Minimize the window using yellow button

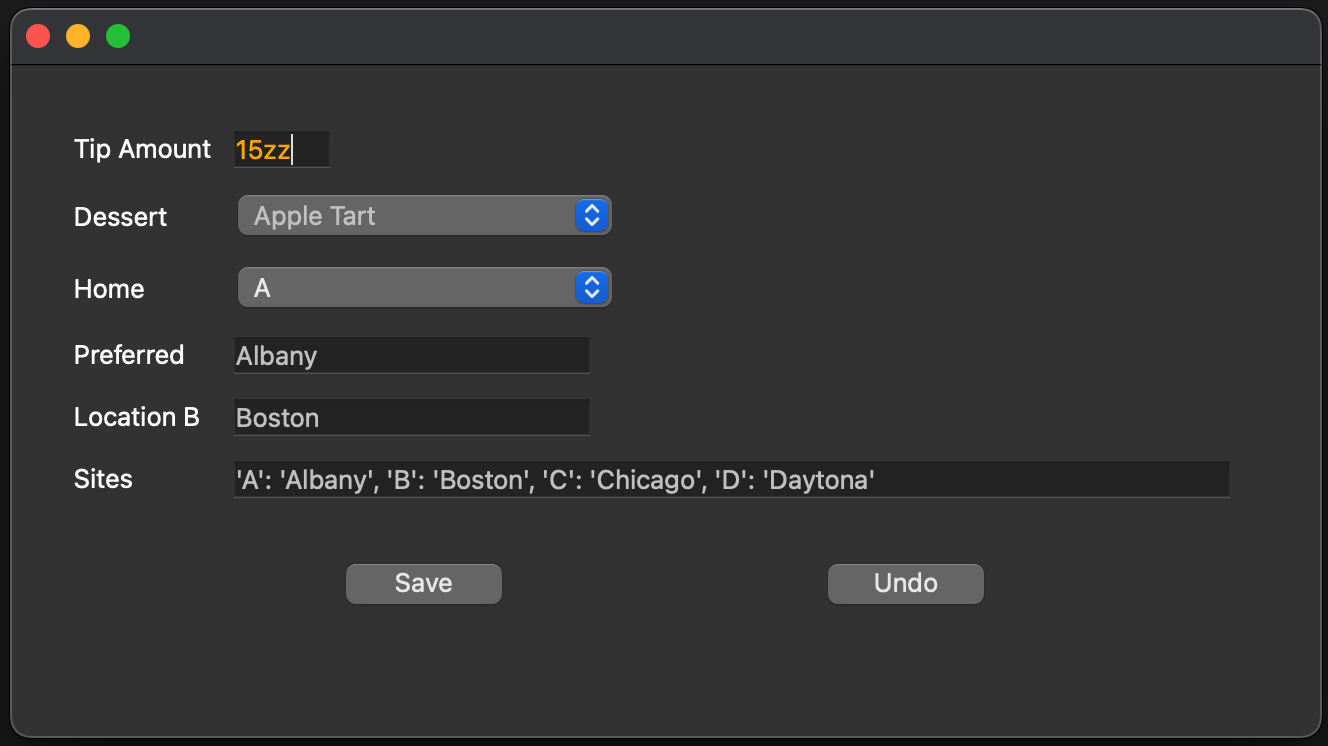[78, 37]
